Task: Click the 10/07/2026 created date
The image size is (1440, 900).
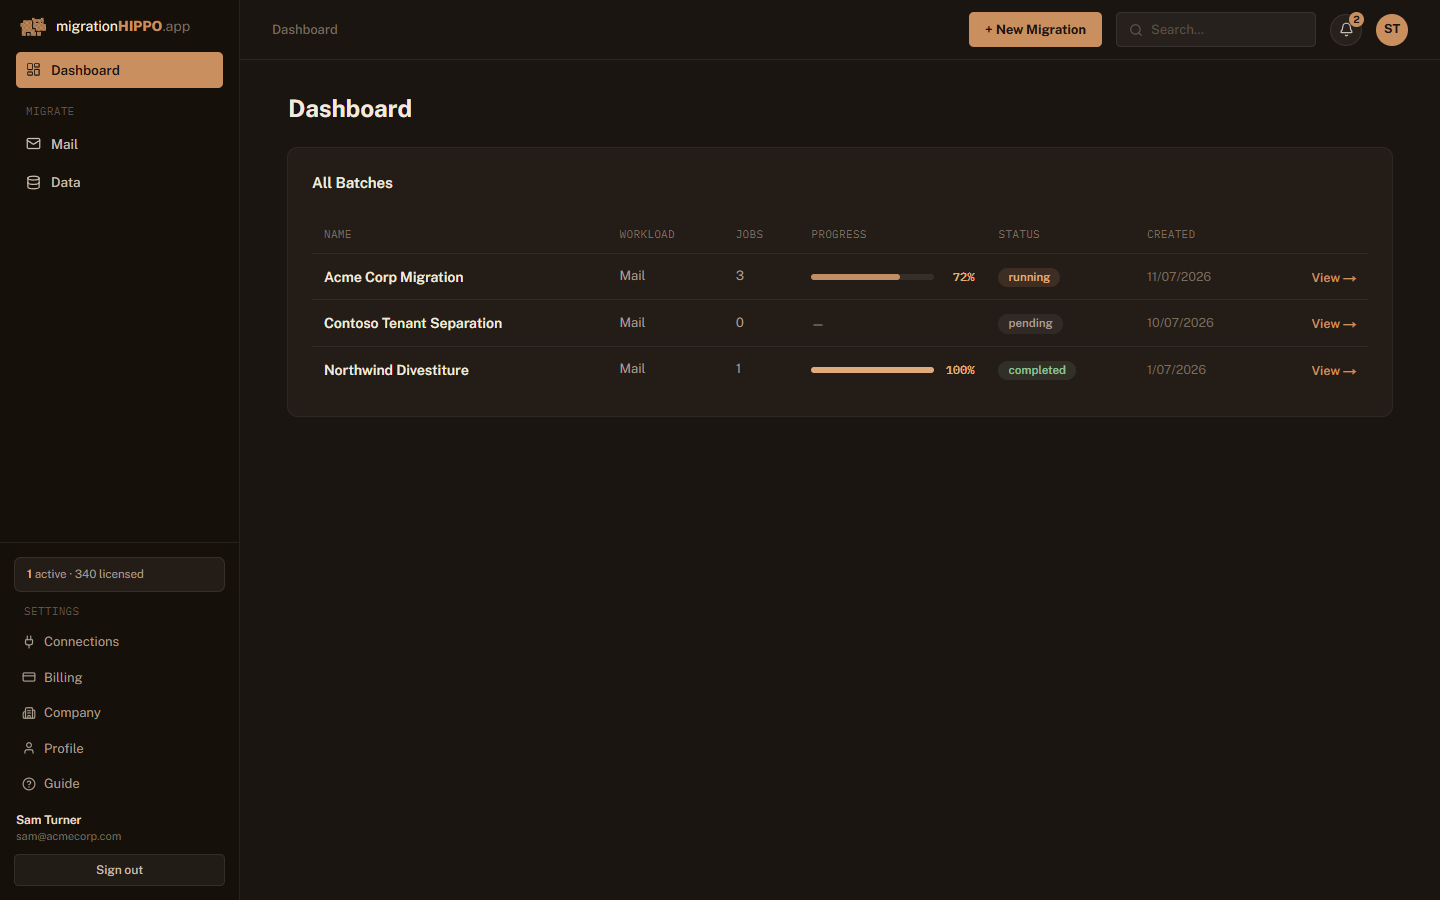Action: (x=1180, y=323)
